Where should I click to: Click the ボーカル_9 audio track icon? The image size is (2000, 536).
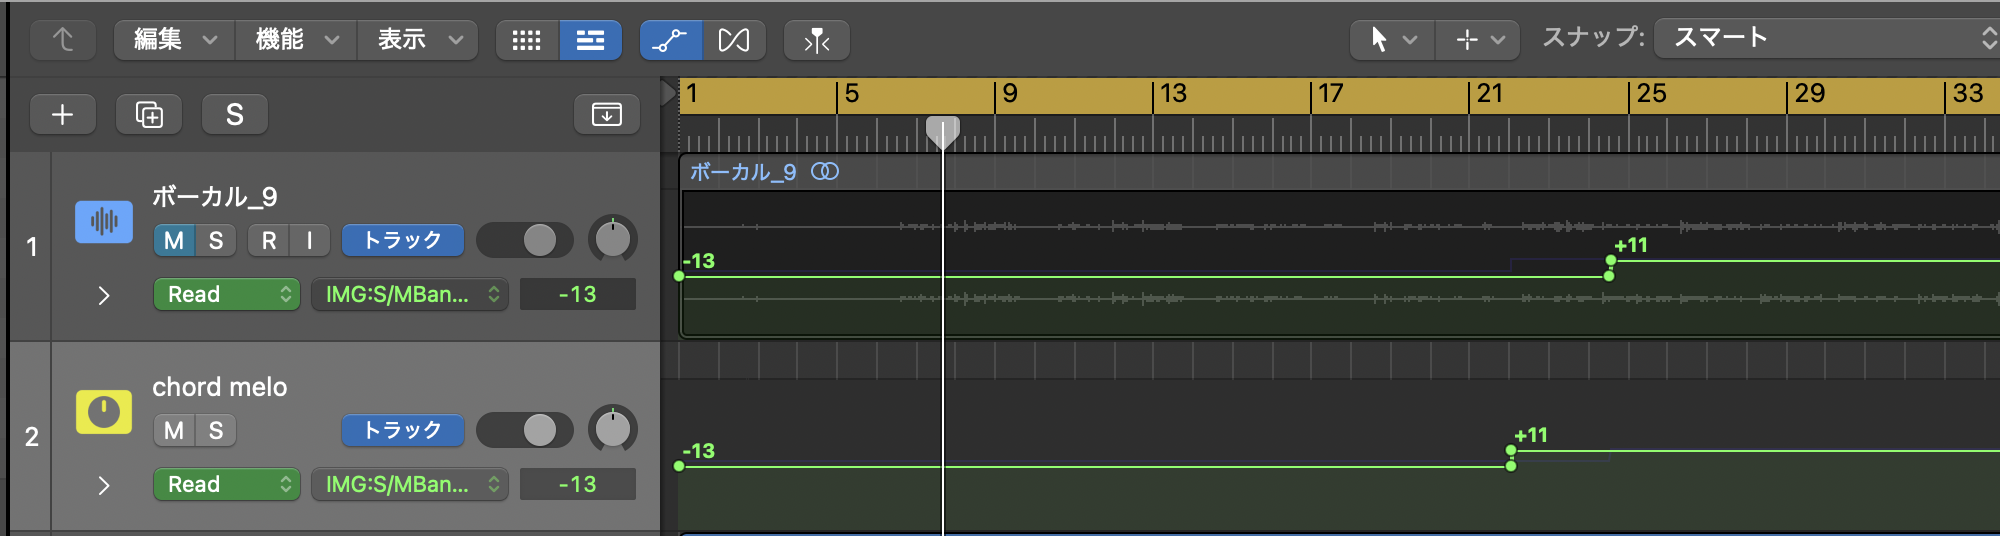point(104,221)
